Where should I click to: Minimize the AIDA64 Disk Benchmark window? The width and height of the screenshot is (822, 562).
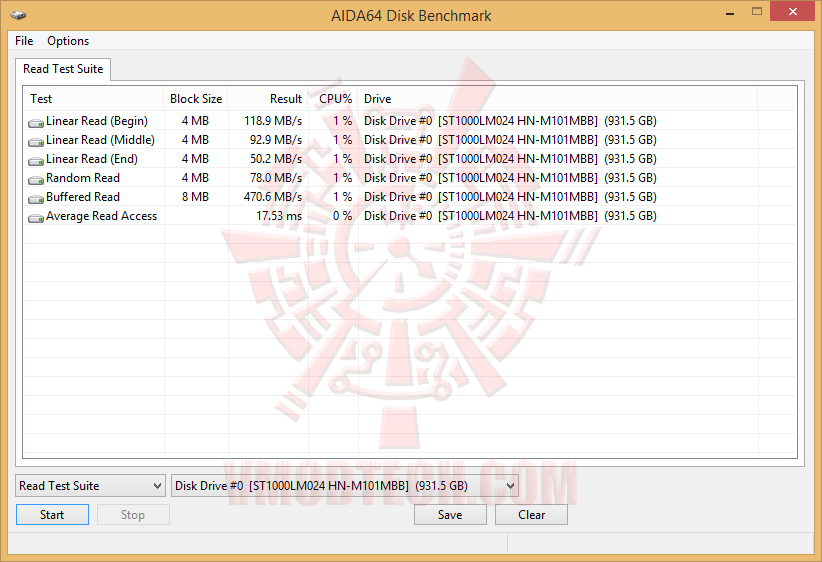[730, 13]
